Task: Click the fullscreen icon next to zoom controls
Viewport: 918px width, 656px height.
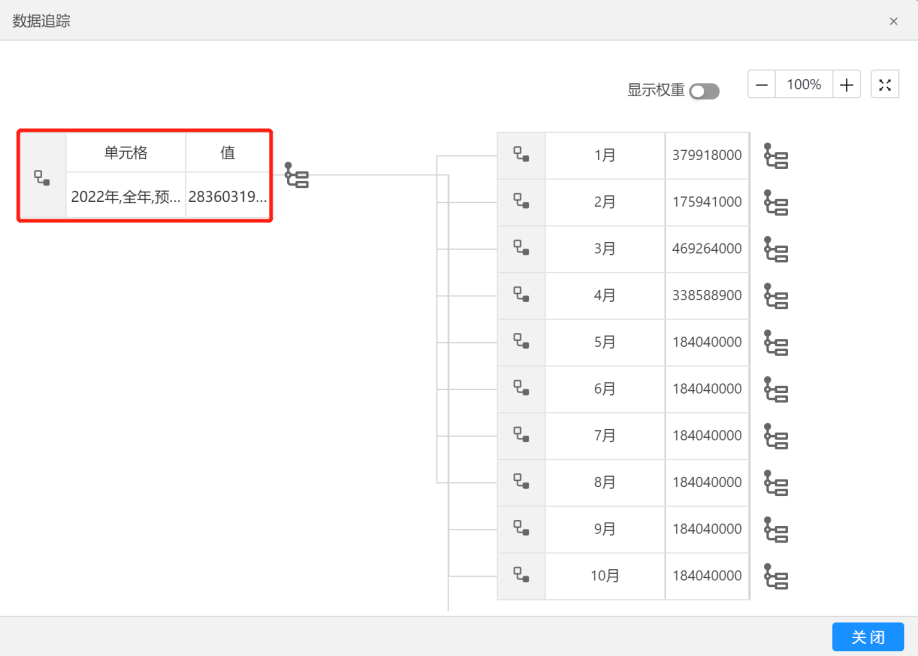Action: 885,85
